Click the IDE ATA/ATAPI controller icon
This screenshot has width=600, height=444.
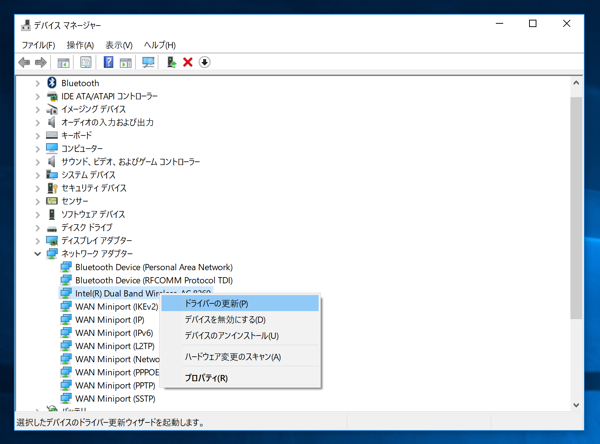(x=52, y=96)
